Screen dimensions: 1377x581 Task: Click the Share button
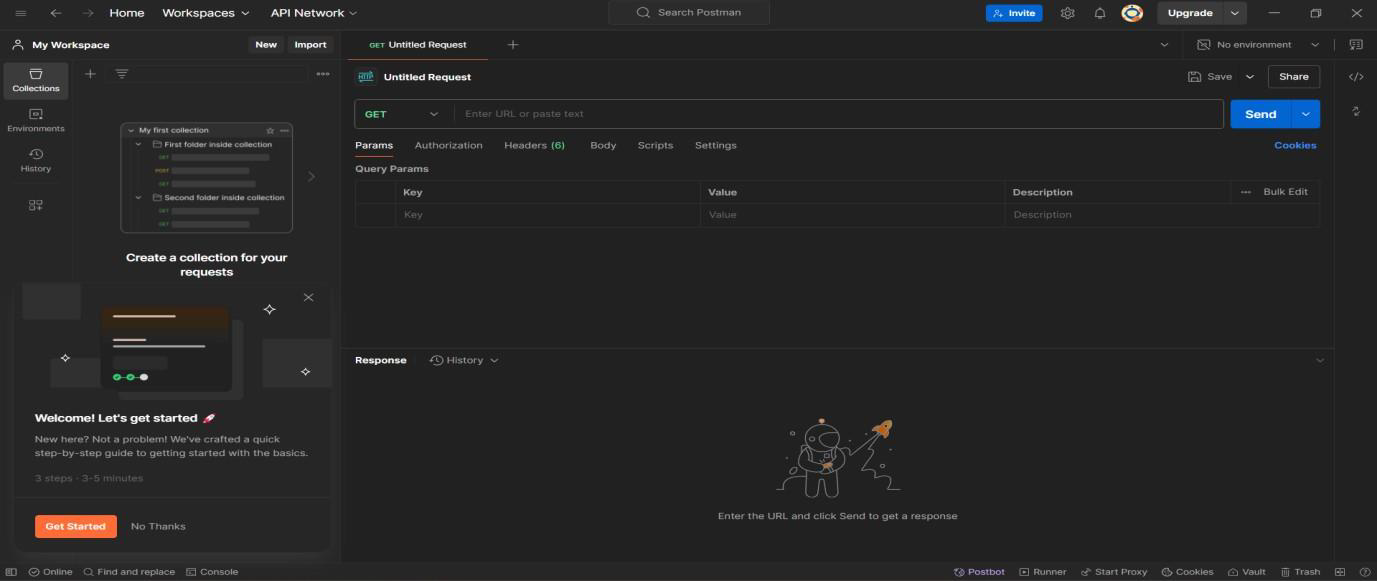pyautogui.click(x=1294, y=77)
